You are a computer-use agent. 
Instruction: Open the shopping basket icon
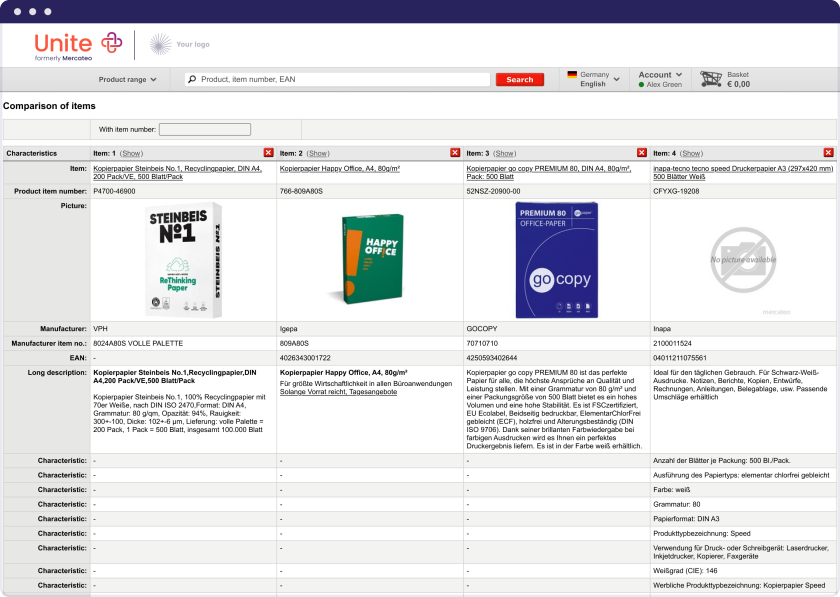pyautogui.click(x=711, y=78)
